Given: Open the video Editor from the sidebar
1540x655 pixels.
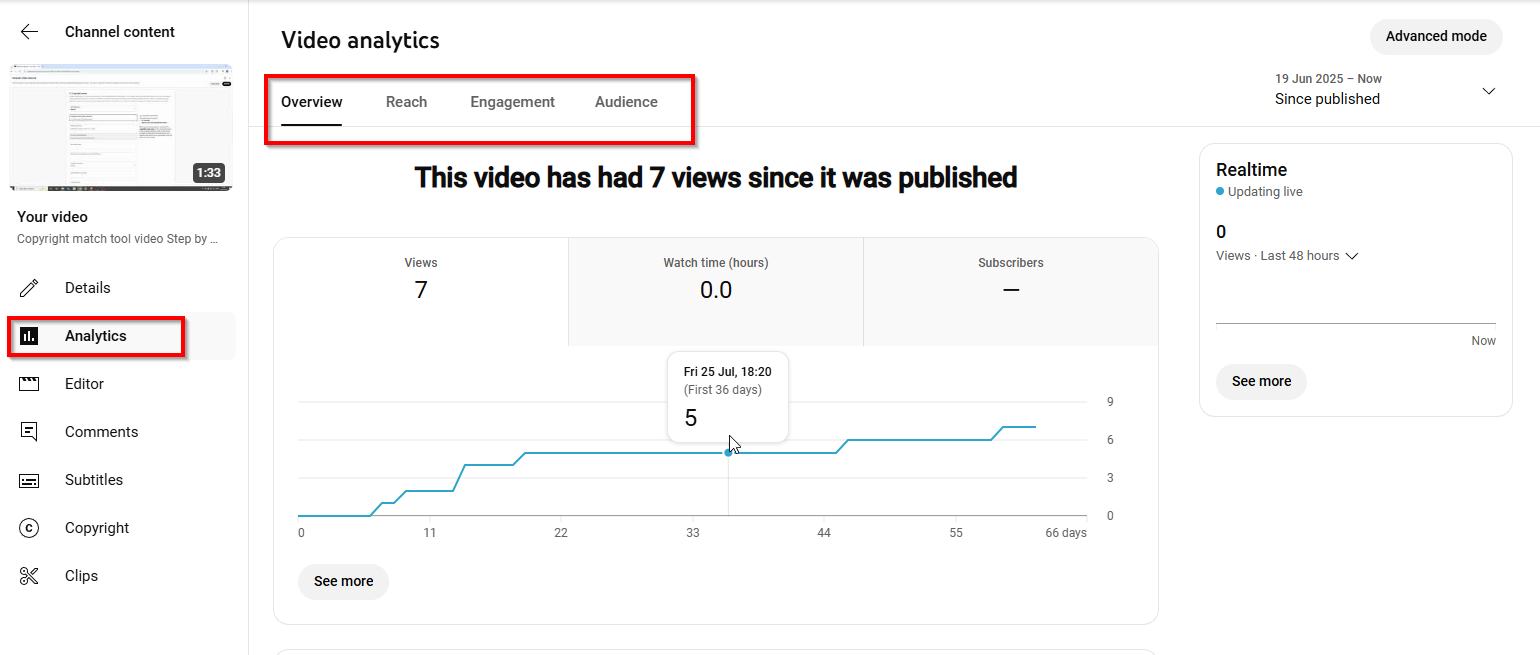Looking at the screenshot, I should coord(85,383).
